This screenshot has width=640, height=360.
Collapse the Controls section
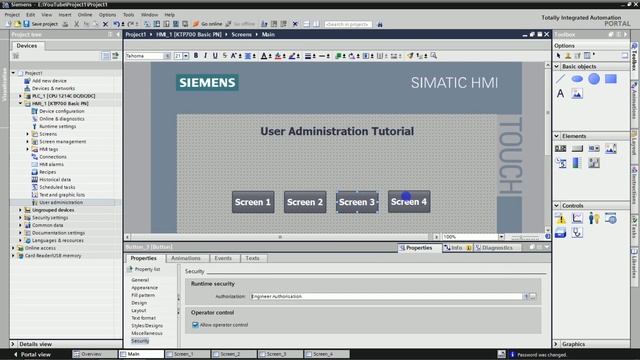557,206
